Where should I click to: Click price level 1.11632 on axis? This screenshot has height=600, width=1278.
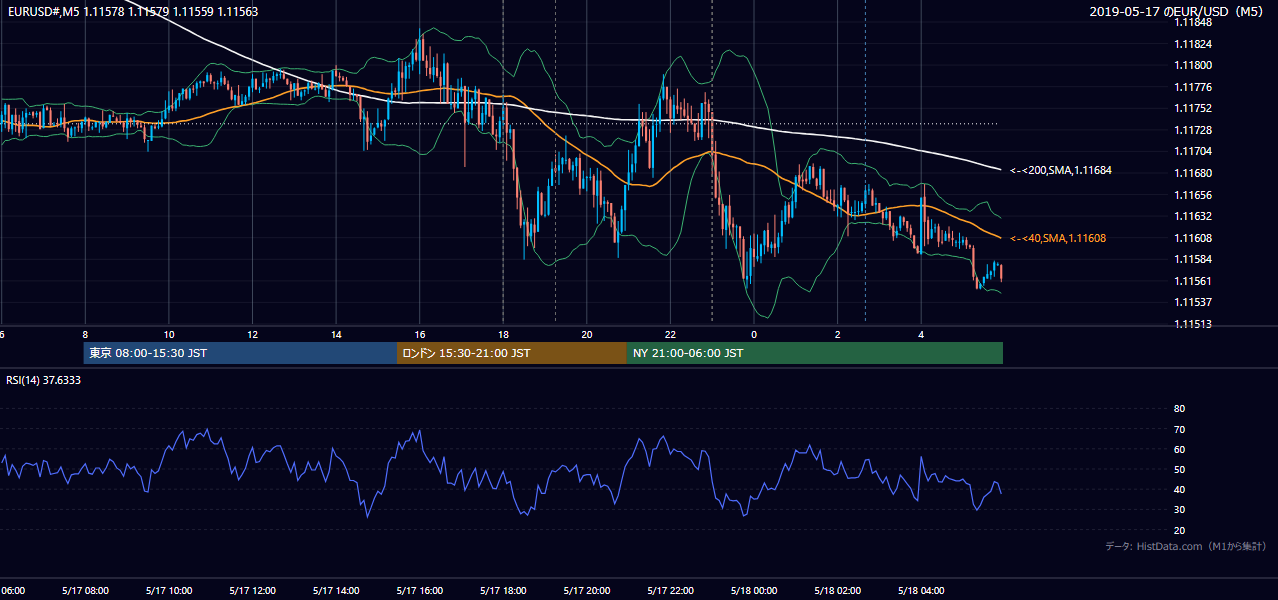pyautogui.click(x=1193, y=216)
